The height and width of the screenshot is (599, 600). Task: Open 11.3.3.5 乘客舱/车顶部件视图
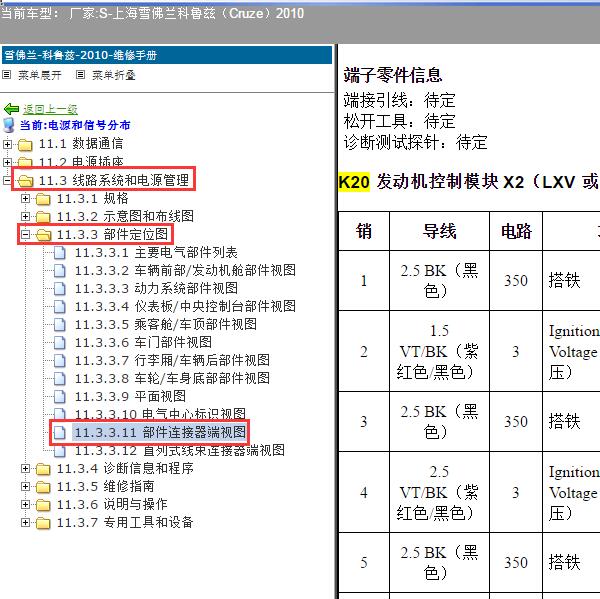point(165,325)
